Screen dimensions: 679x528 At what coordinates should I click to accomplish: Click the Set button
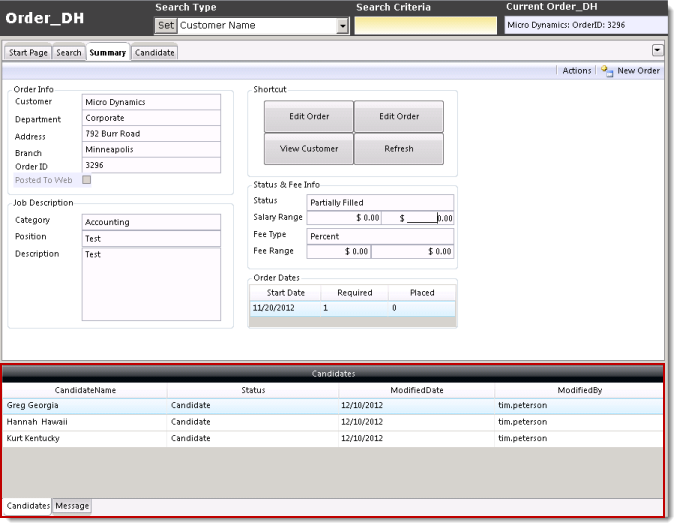[x=166, y=26]
